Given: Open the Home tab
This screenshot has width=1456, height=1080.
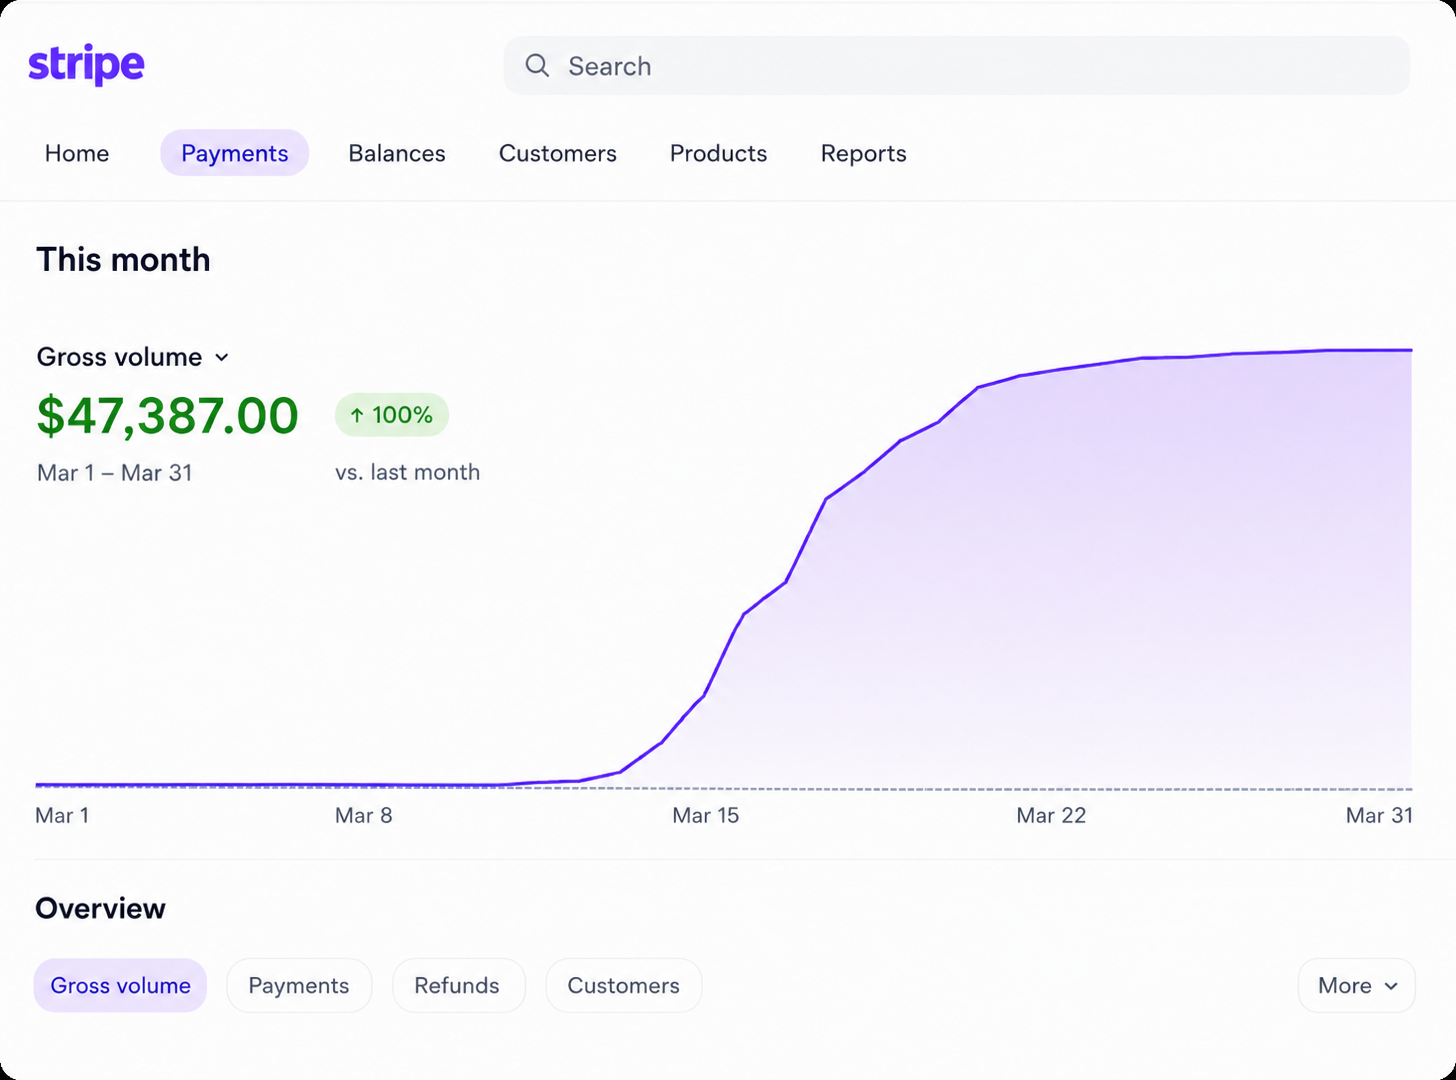Looking at the screenshot, I should point(77,153).
